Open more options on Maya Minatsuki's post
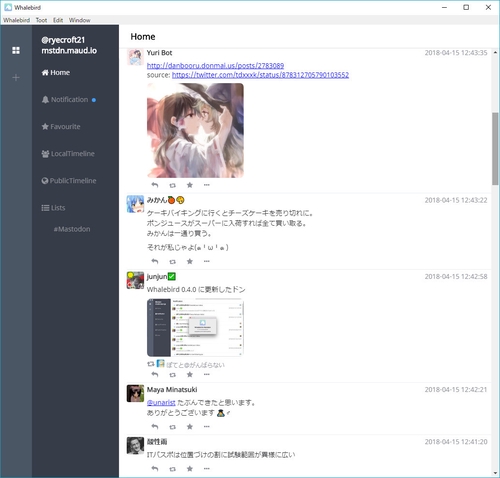This screenshot has width=500, height=478. pyautogui.click(x=207, y=426)
